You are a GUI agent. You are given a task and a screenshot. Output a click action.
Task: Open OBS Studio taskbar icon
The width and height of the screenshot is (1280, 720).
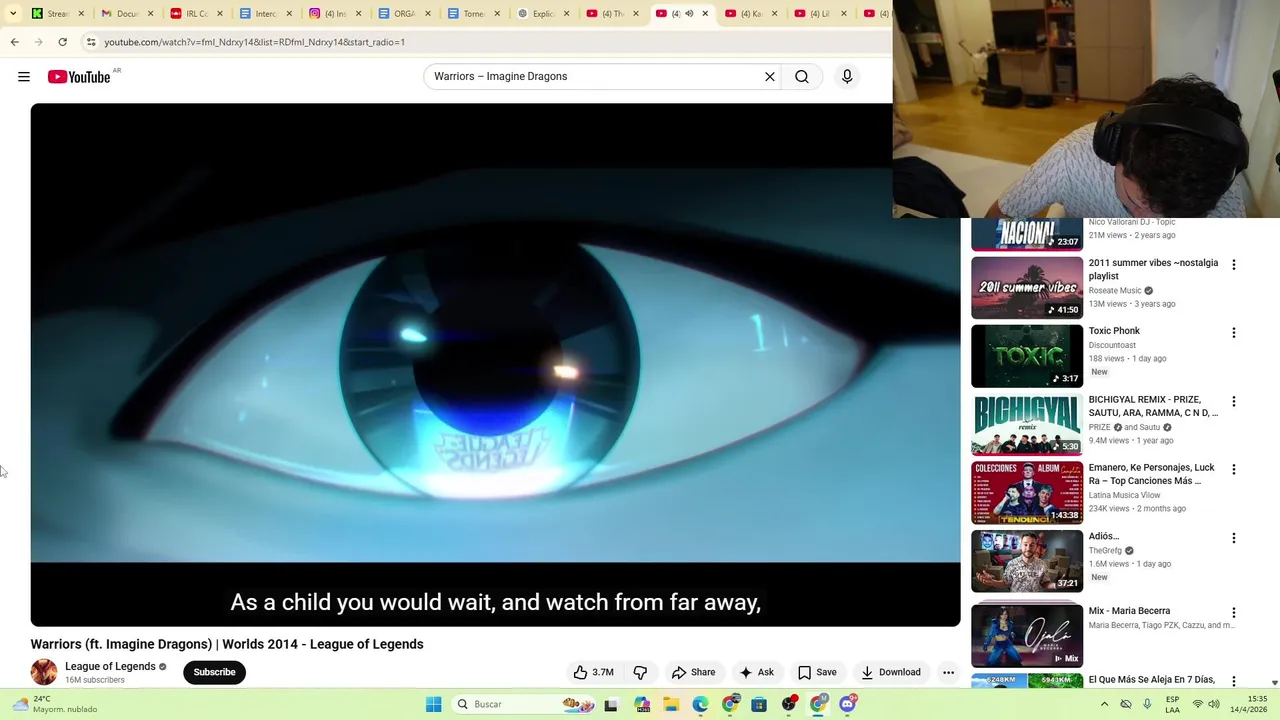tap(789, 704)
